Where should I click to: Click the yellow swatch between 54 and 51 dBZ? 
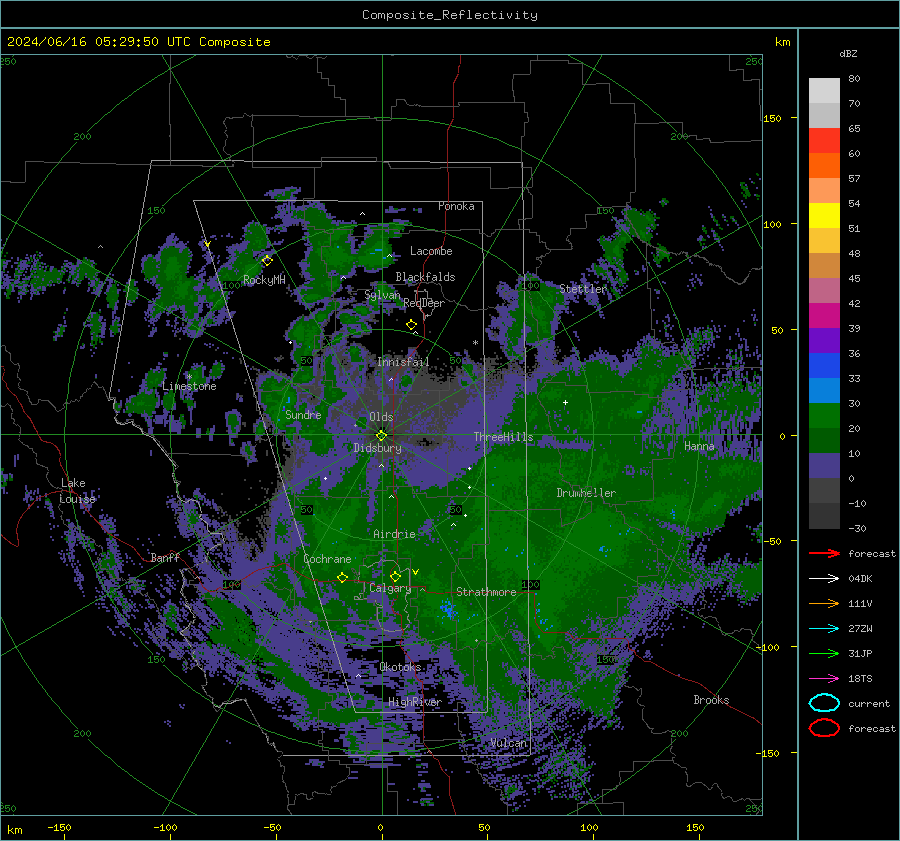(x=824, y=215)
